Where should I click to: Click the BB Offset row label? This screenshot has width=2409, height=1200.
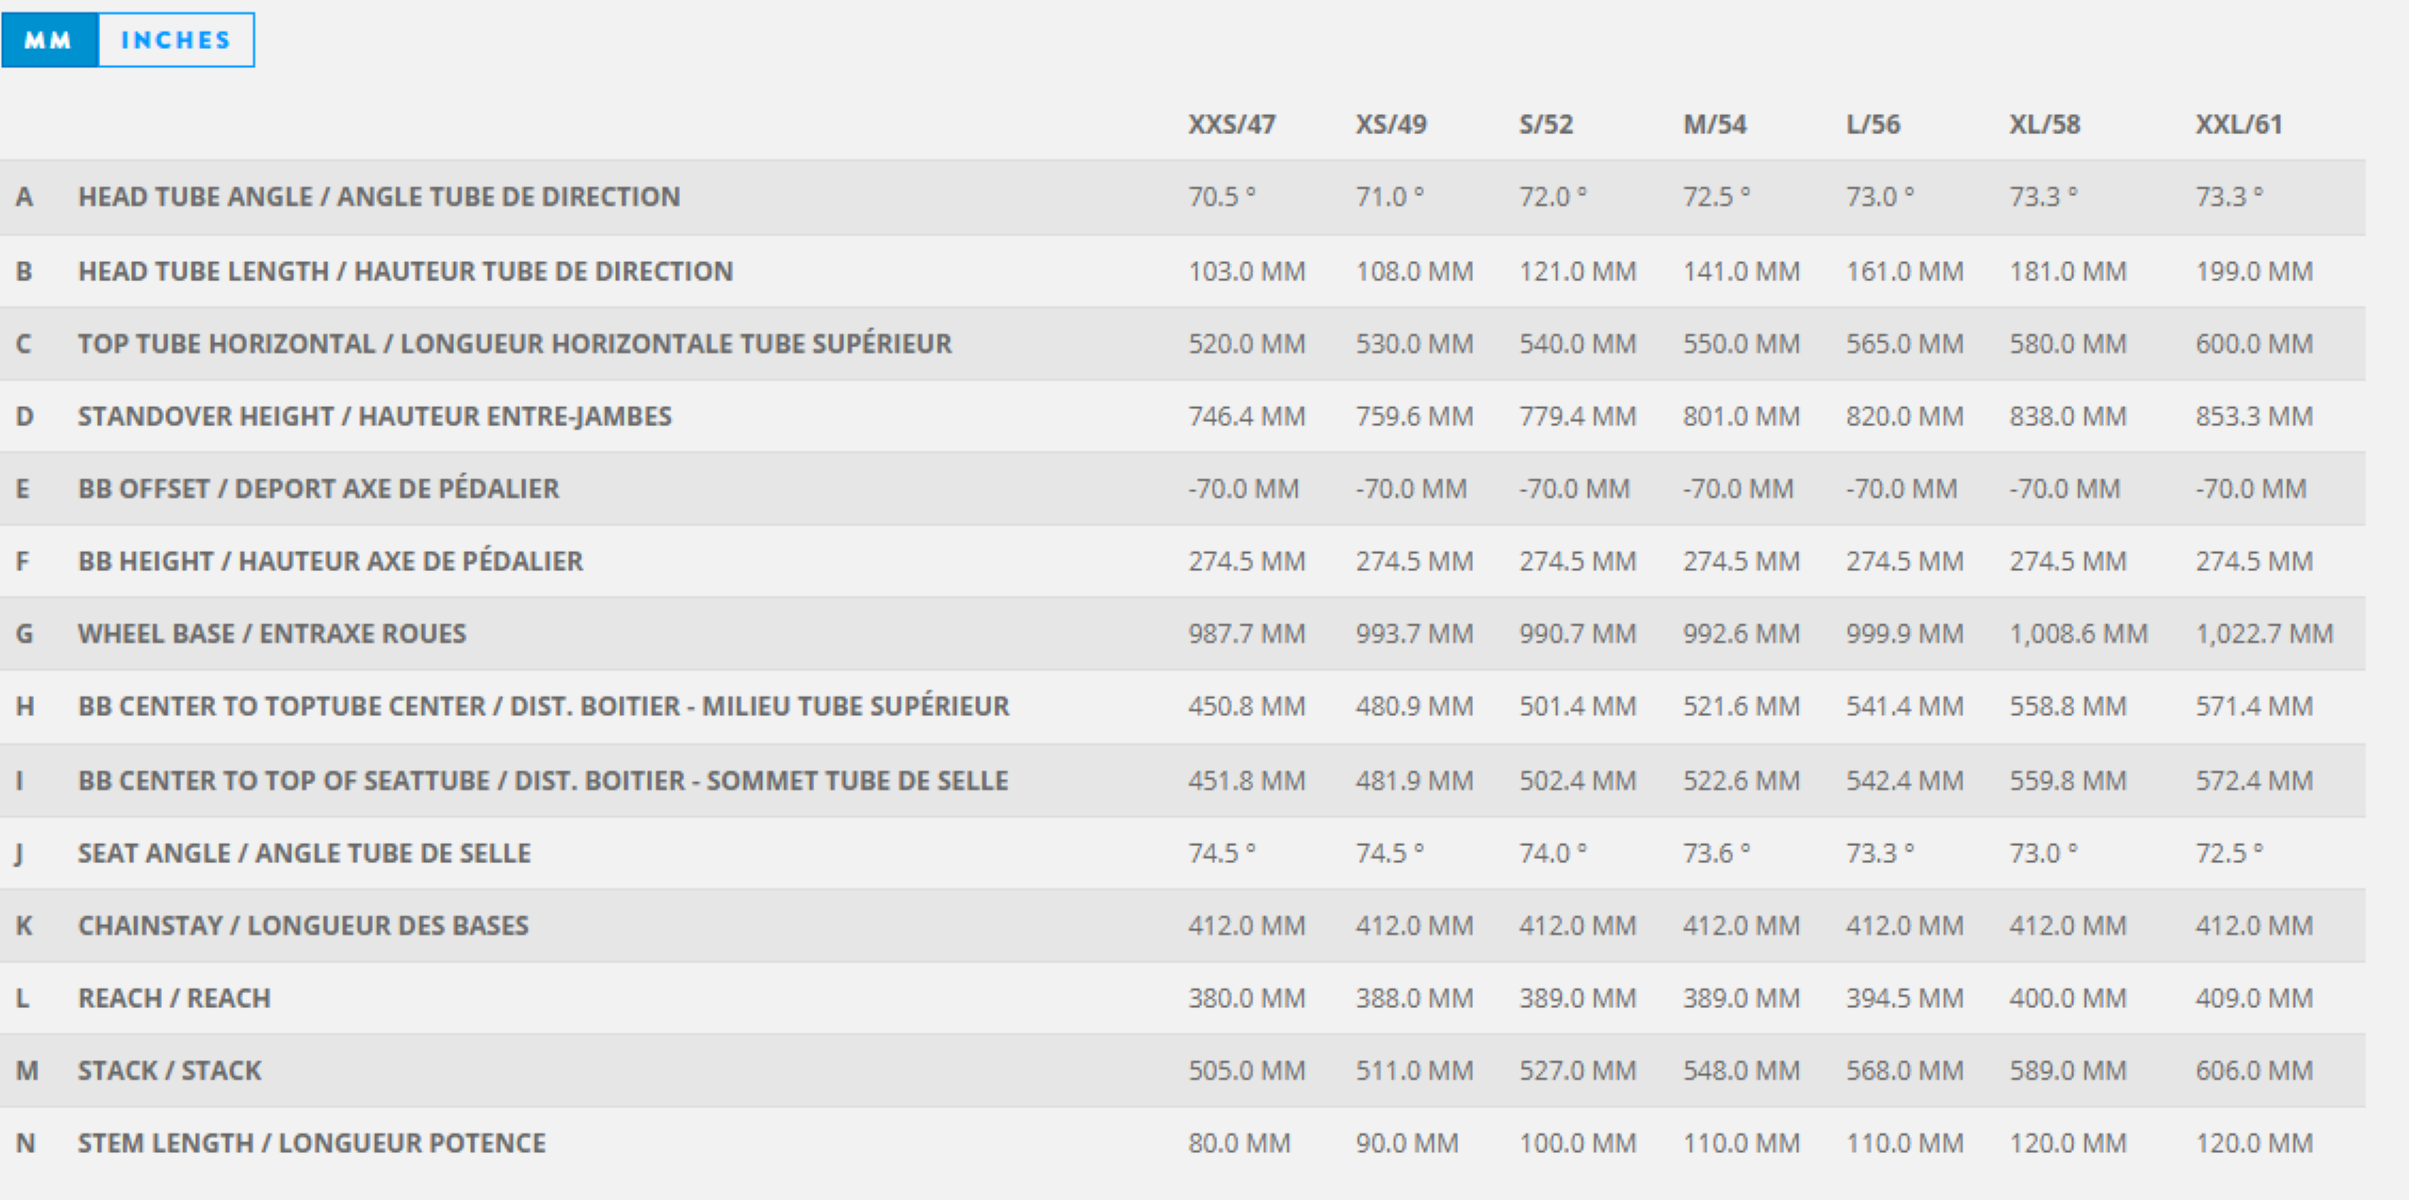click(x=318, y=489)
